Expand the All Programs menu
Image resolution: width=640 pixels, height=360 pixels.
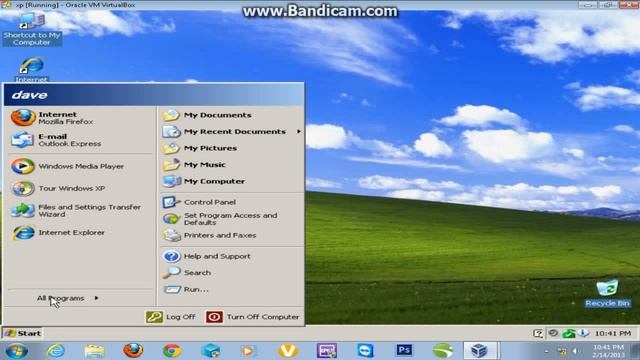click(67, 298)
